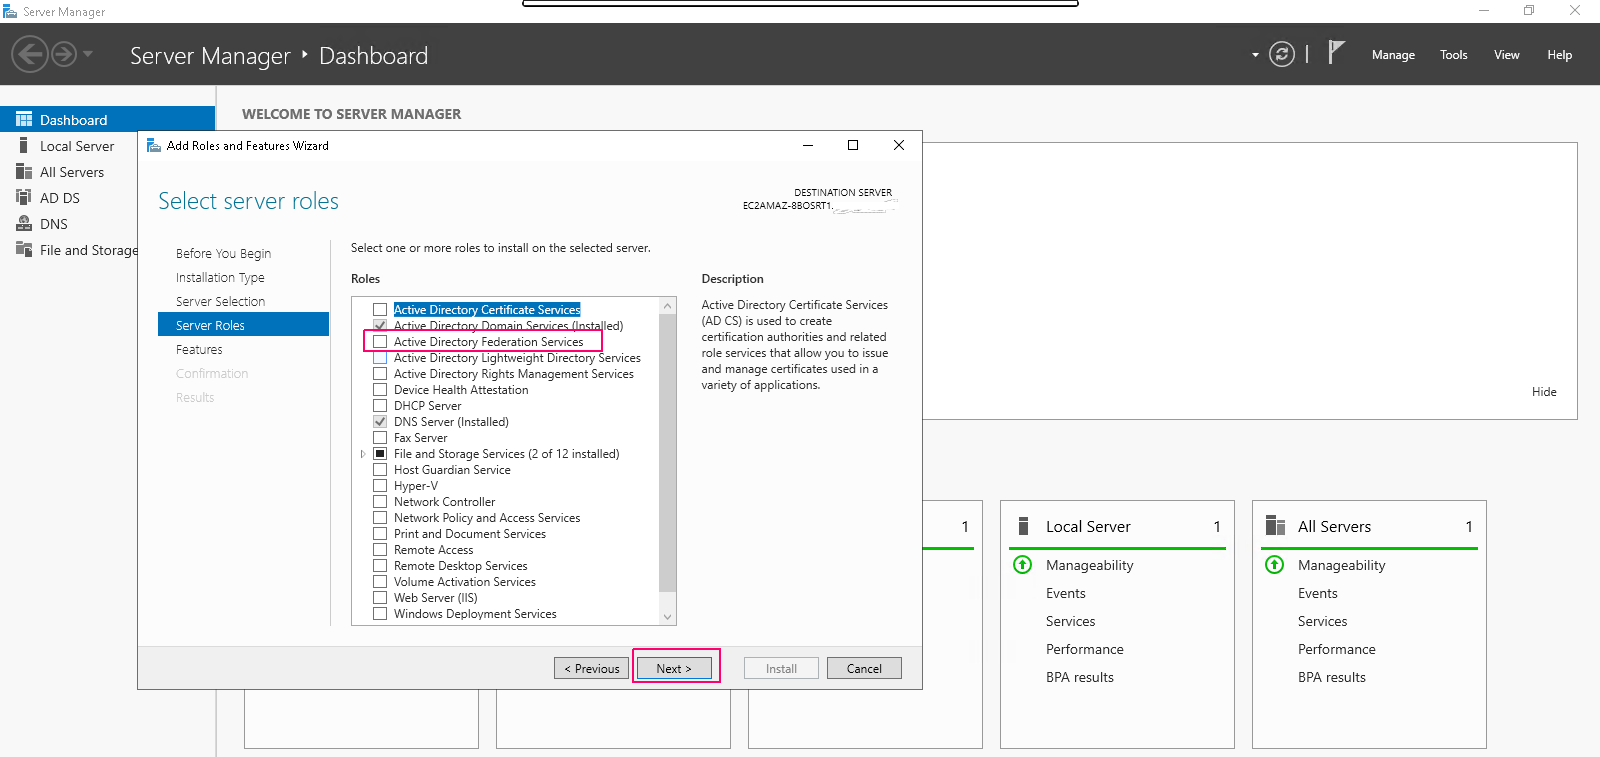This screenshot has width=1600, height=757.
Task: Click the Next button
Action: [674, 668]
